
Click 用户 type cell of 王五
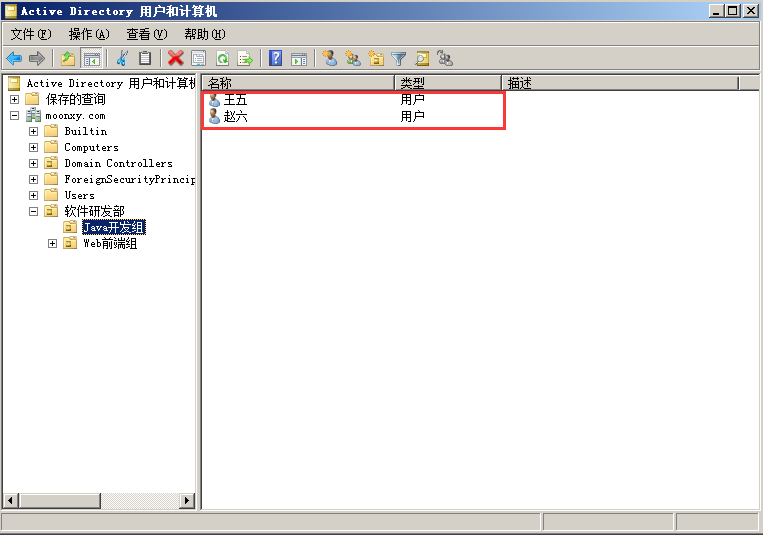click(x=413, y=100)
